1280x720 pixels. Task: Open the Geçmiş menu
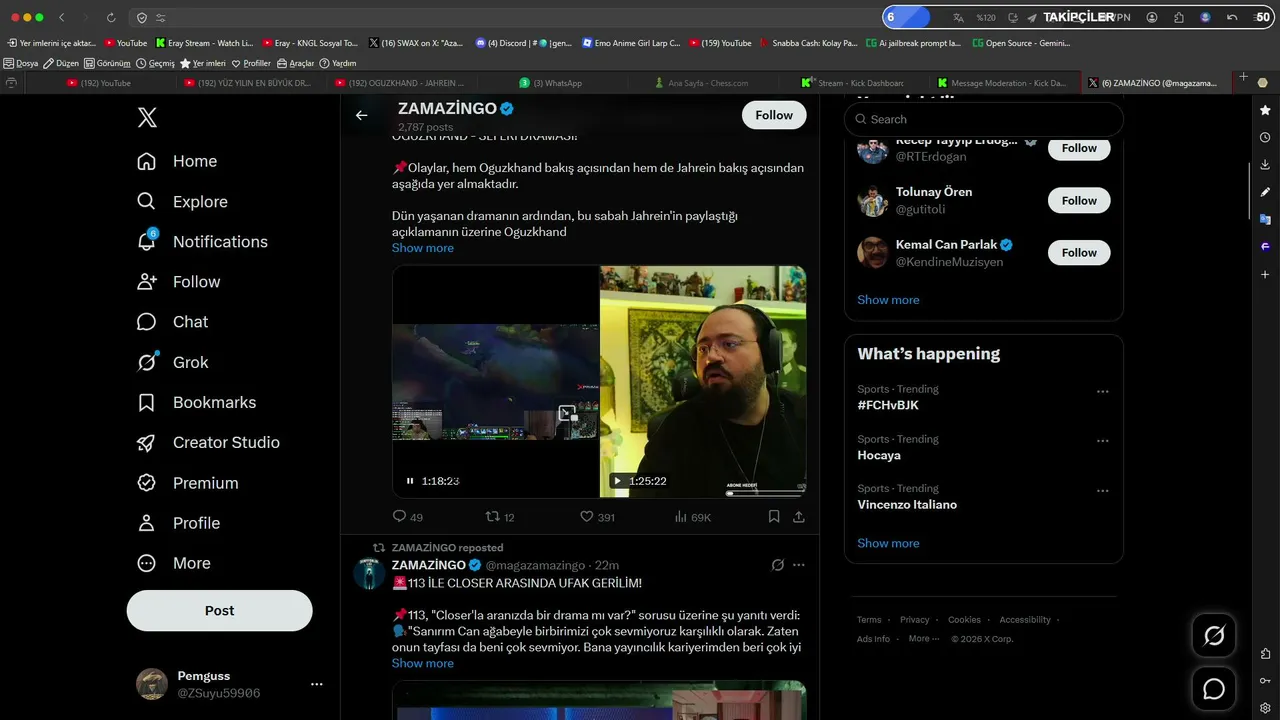point(155,63)
